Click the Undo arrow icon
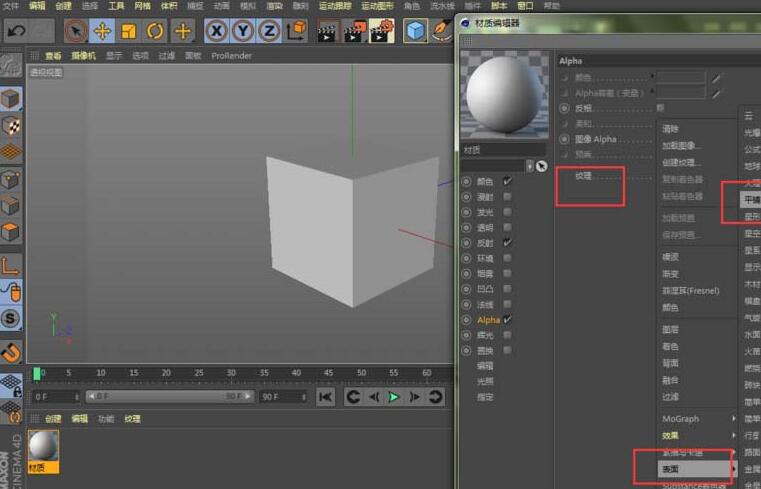The image size is (761, 489). (x=17, y=31)
